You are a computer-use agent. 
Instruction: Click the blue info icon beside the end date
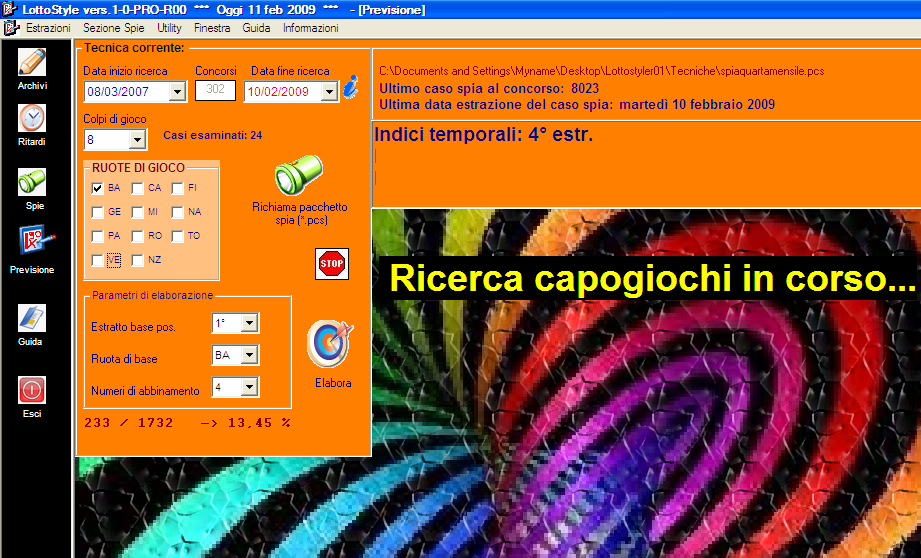click(351, 87)
